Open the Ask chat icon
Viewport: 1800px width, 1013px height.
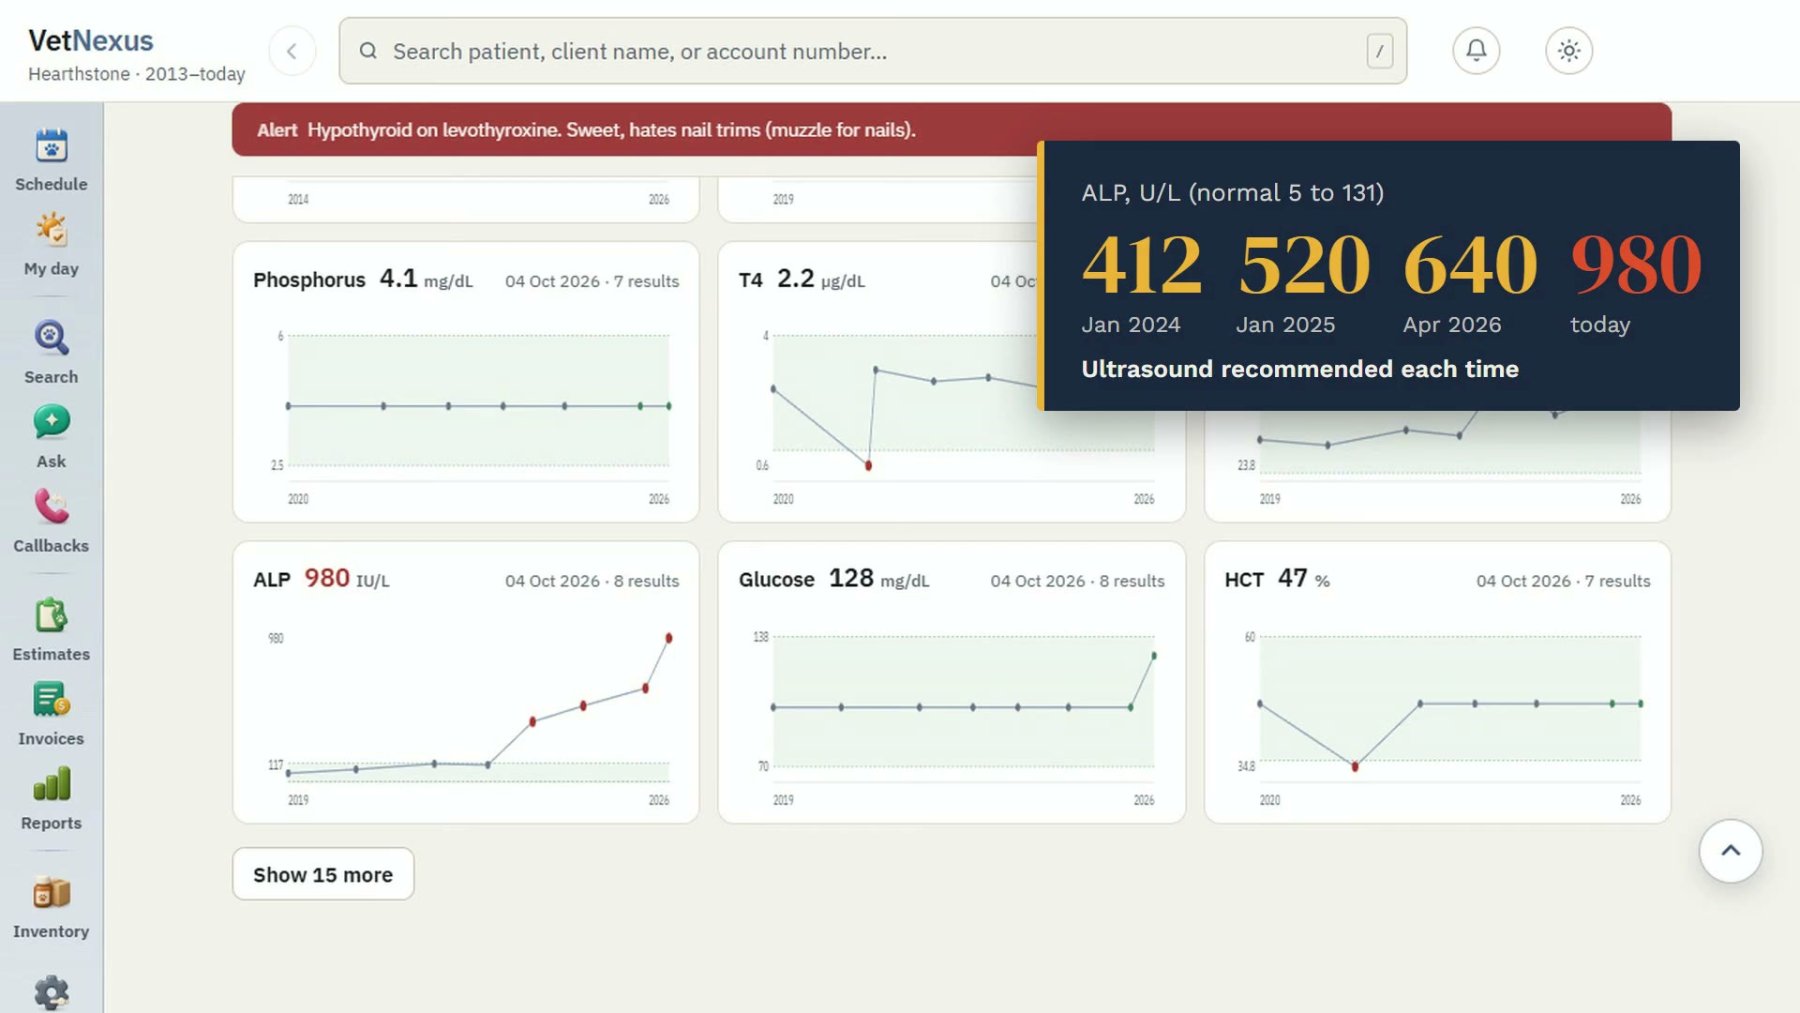pos(51,423)
